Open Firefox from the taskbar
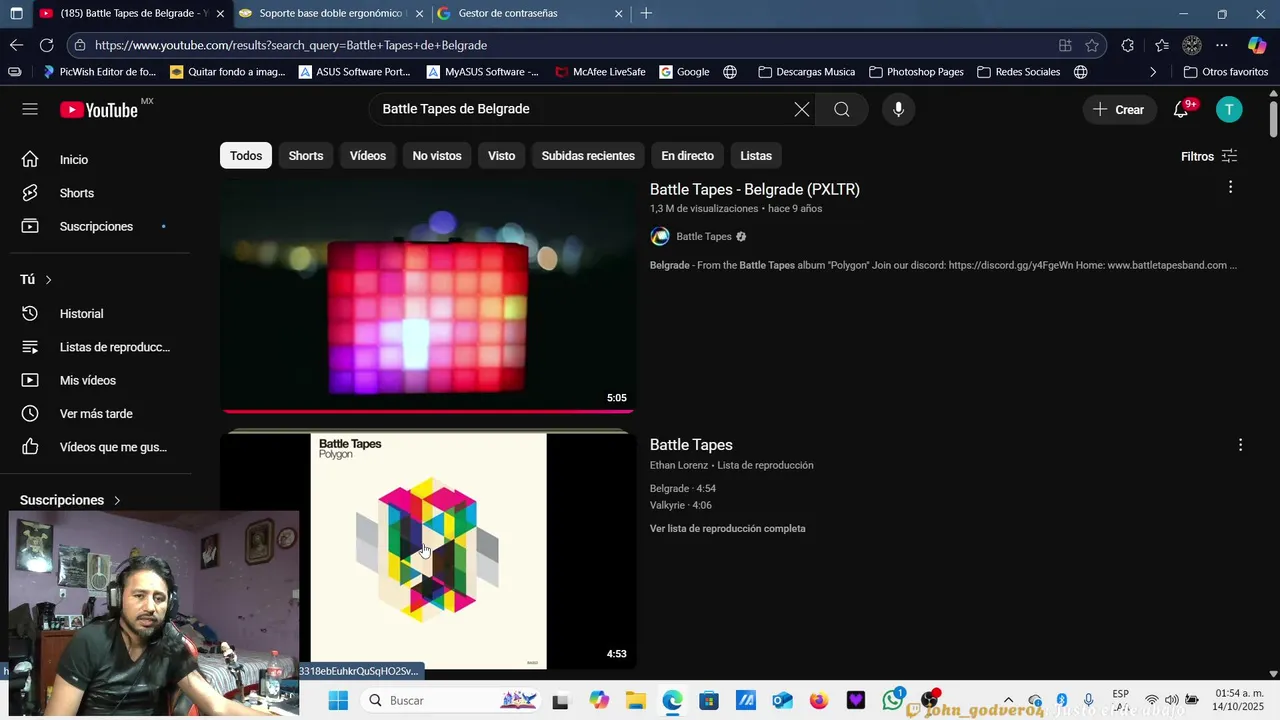The image size is (1280, 720). [819, 700]
